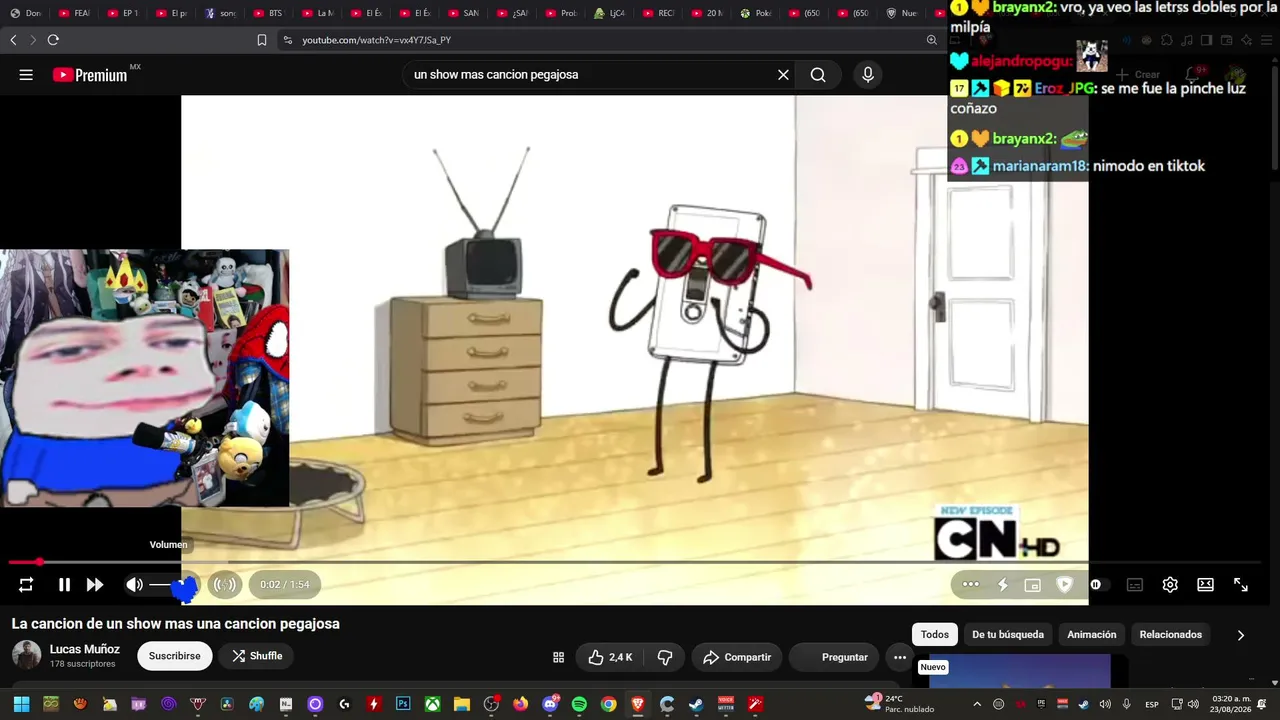The height and width of the screenshot is (720, 1280).
Task: Open the player three-dots more options
Action: click(971, 585)
